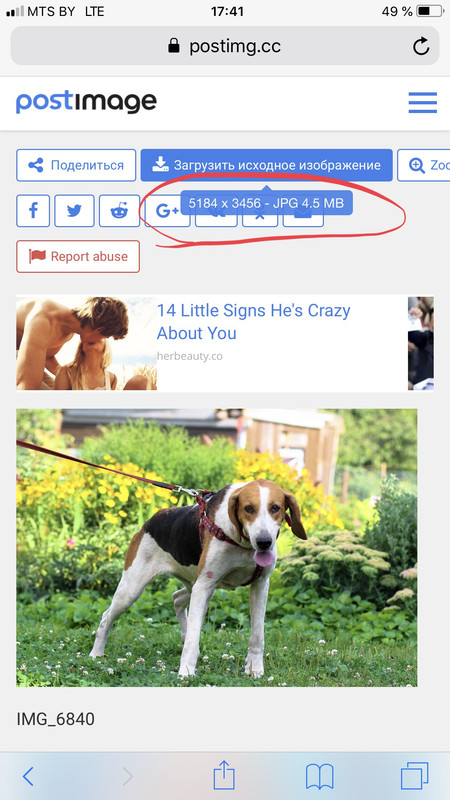Go back to previous page
This screenshot has height=800, width=450.
tap(28, 777)
